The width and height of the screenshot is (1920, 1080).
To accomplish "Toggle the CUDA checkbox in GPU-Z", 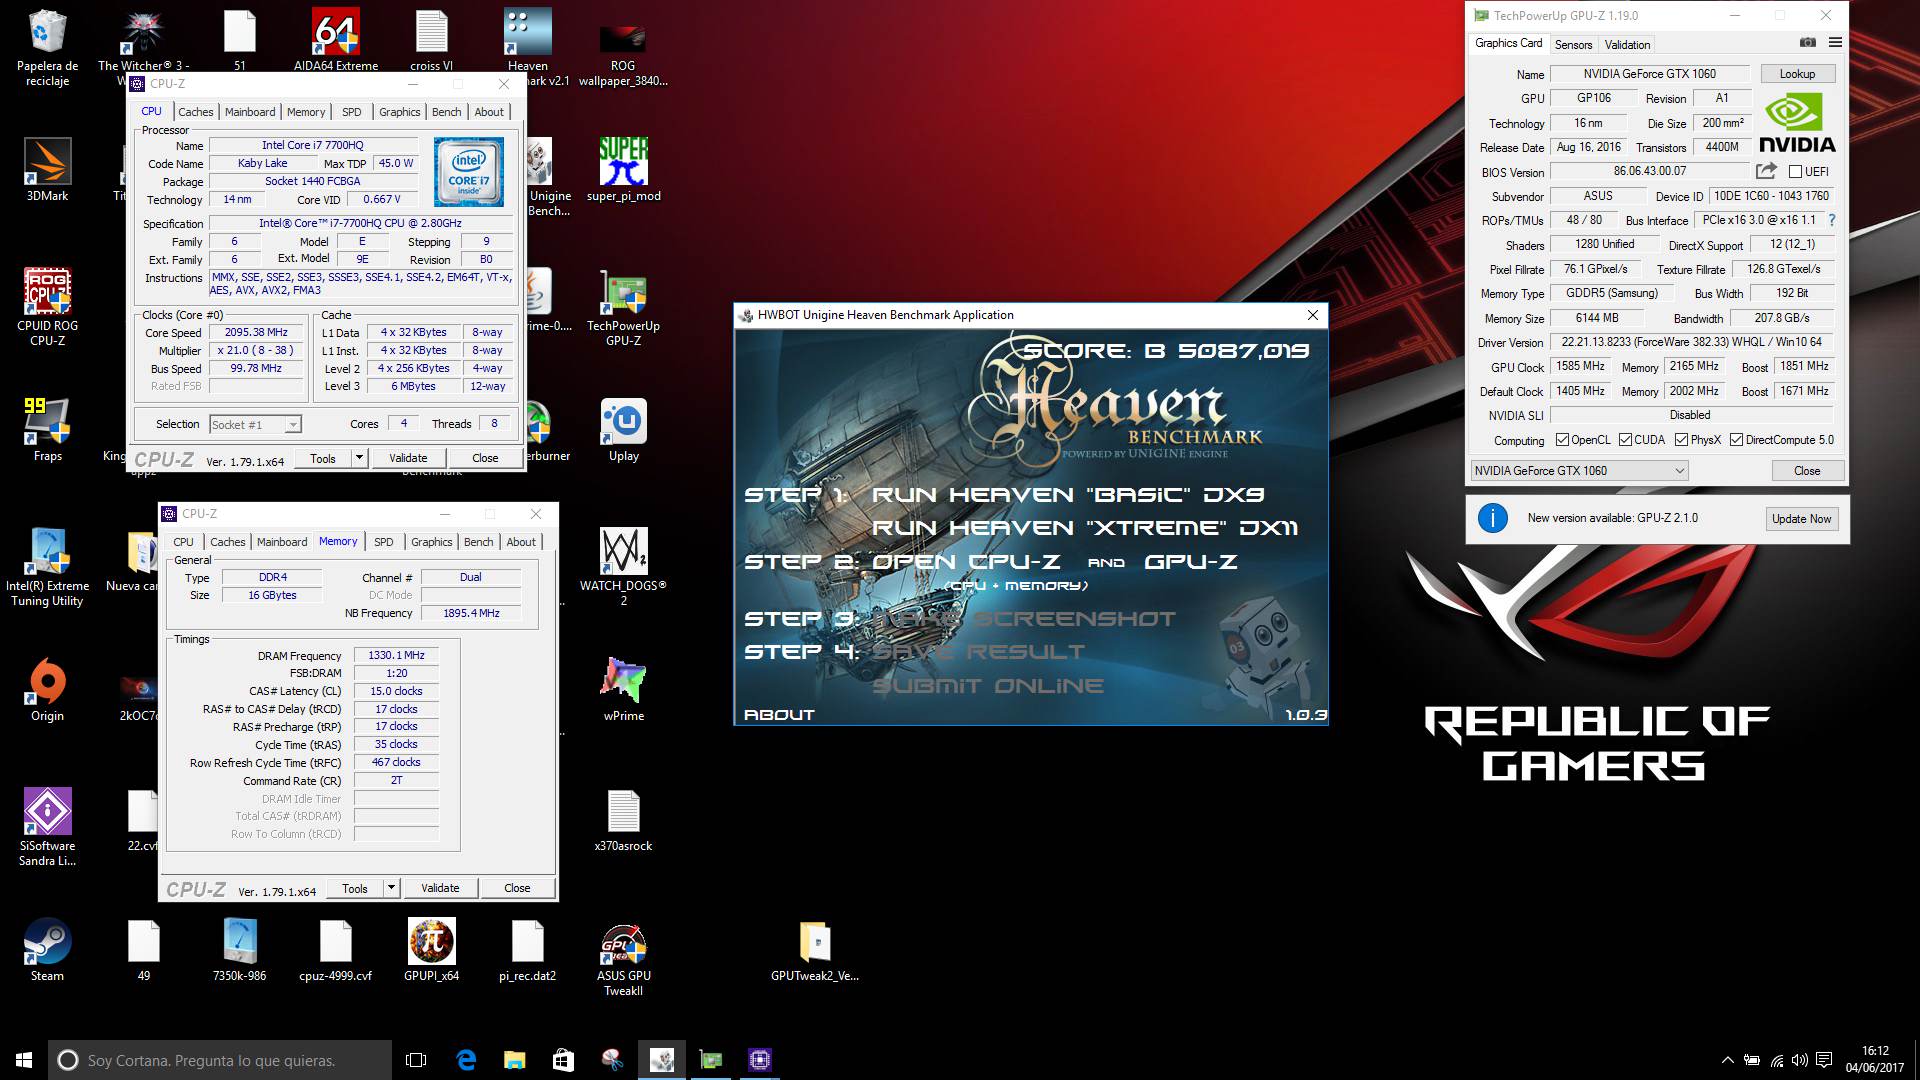I will pos(1625,440).
